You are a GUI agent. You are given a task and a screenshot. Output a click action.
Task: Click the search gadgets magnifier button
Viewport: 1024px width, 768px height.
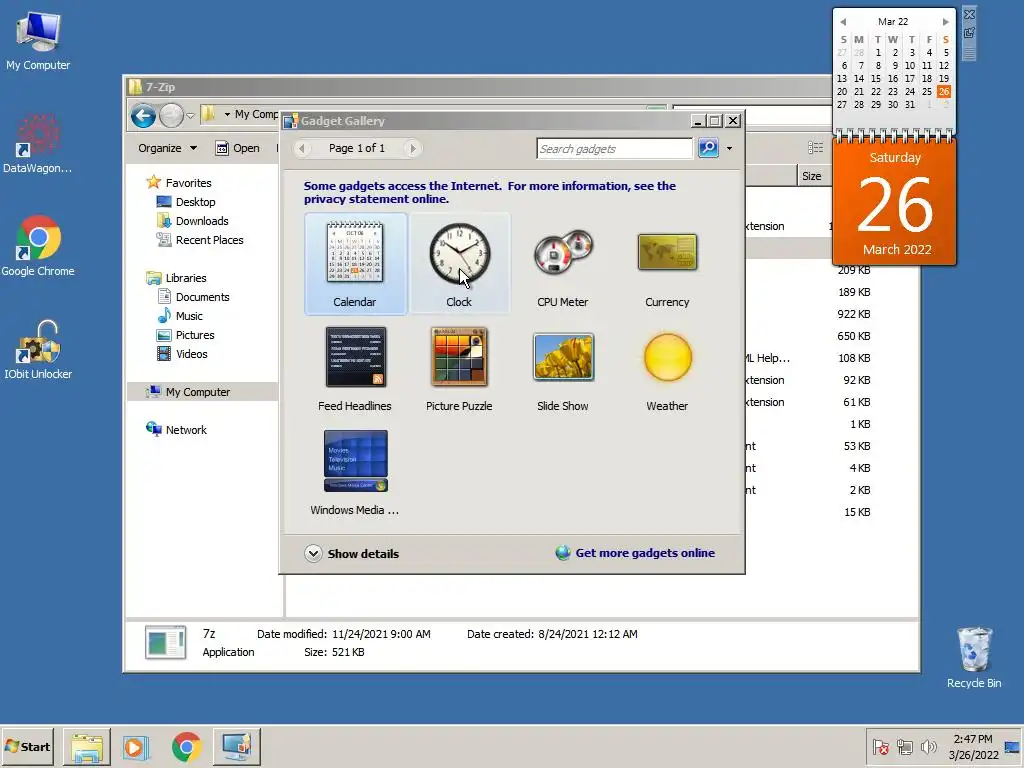[x=709, y=148]
